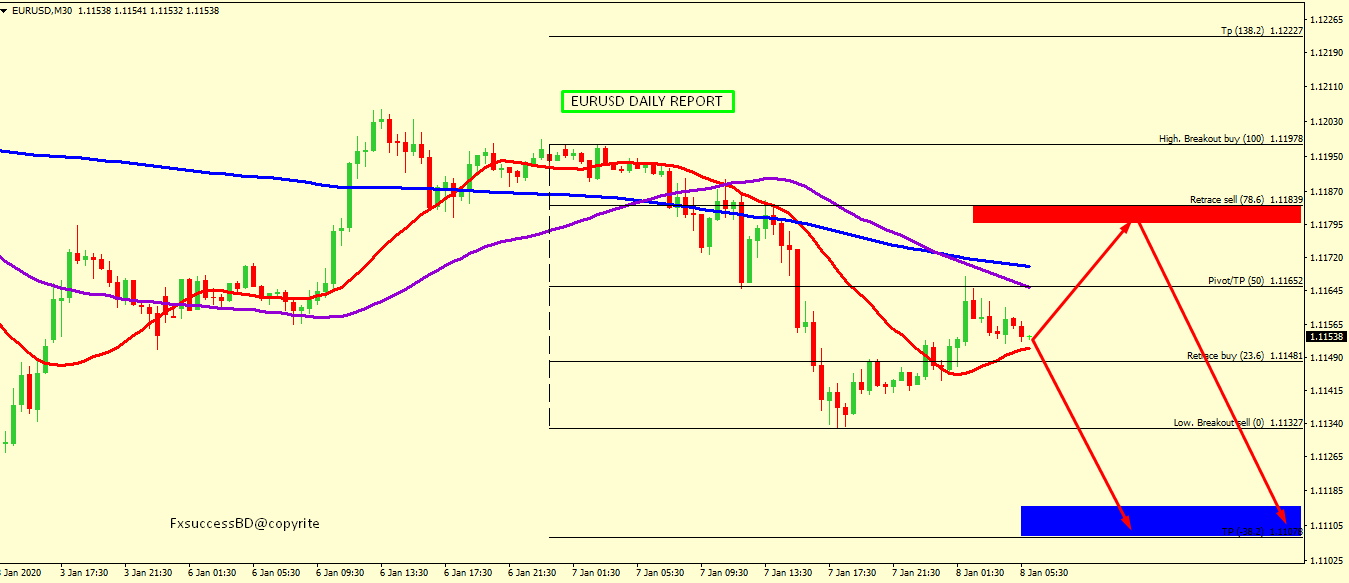Select the red retrace sell zone rectangle
Image resolution: width=1349 pixels, height=583 pixels.
coord(1136,214)
